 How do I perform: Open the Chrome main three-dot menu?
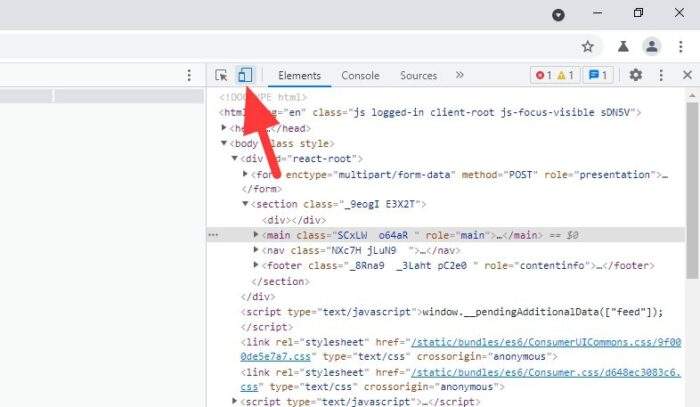tap(680, 46)
